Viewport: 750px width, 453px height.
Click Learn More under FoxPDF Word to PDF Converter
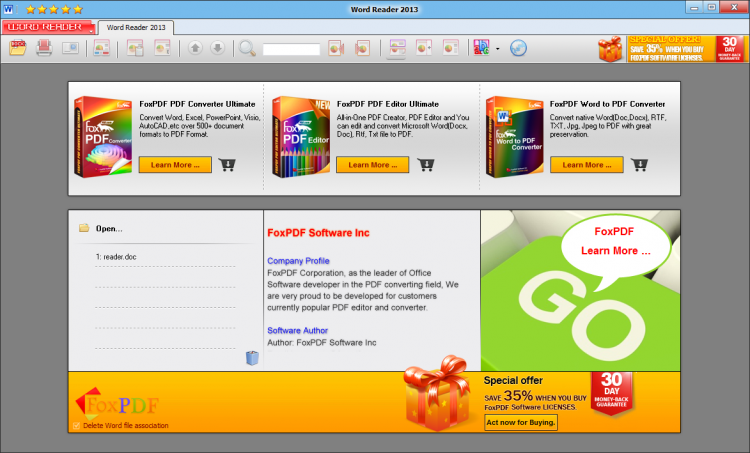coord(586,165)
